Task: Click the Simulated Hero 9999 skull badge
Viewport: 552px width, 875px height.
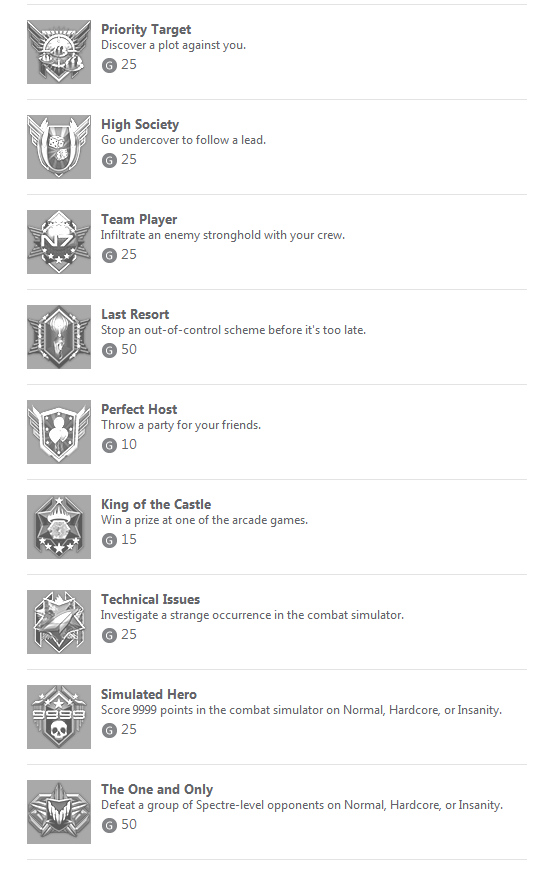Action: pyautogui.click(x=59, y=717)
